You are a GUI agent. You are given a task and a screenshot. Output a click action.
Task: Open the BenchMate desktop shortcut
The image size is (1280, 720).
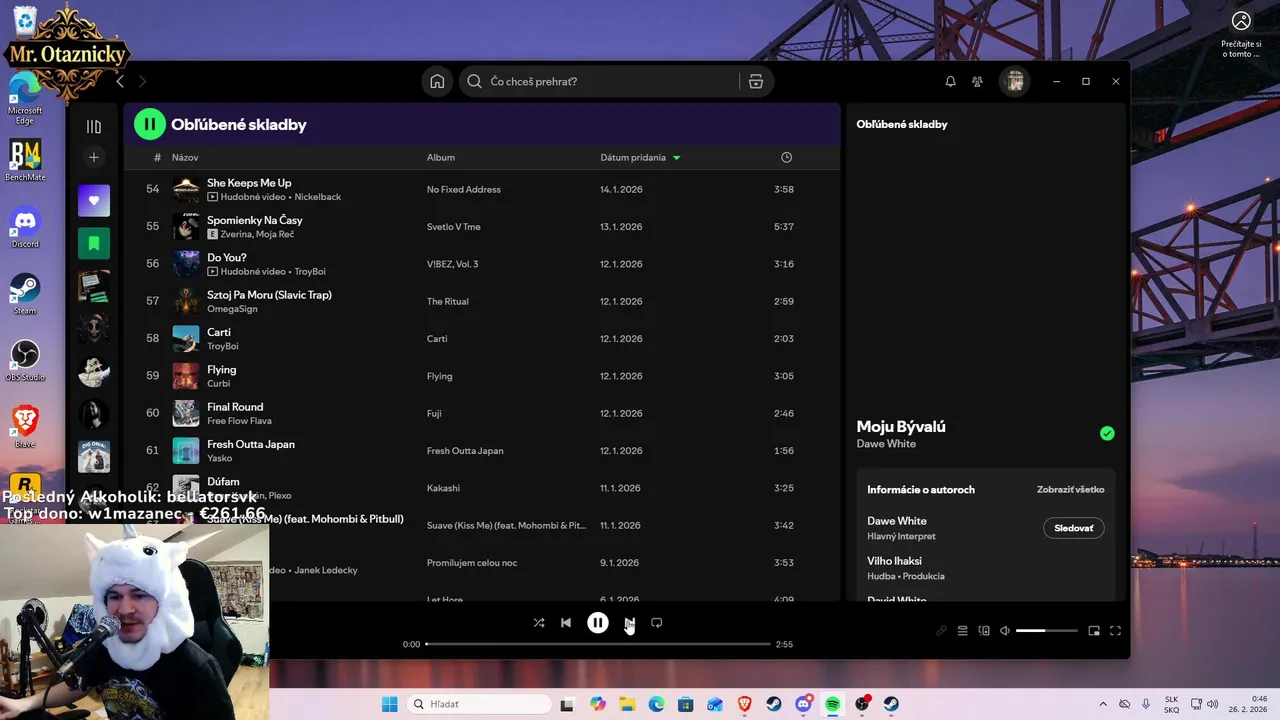tap(25, 161)
